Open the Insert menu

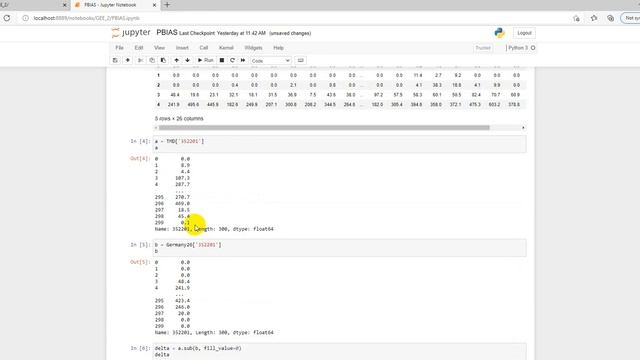pyautogui.click(x=182, y=48)
